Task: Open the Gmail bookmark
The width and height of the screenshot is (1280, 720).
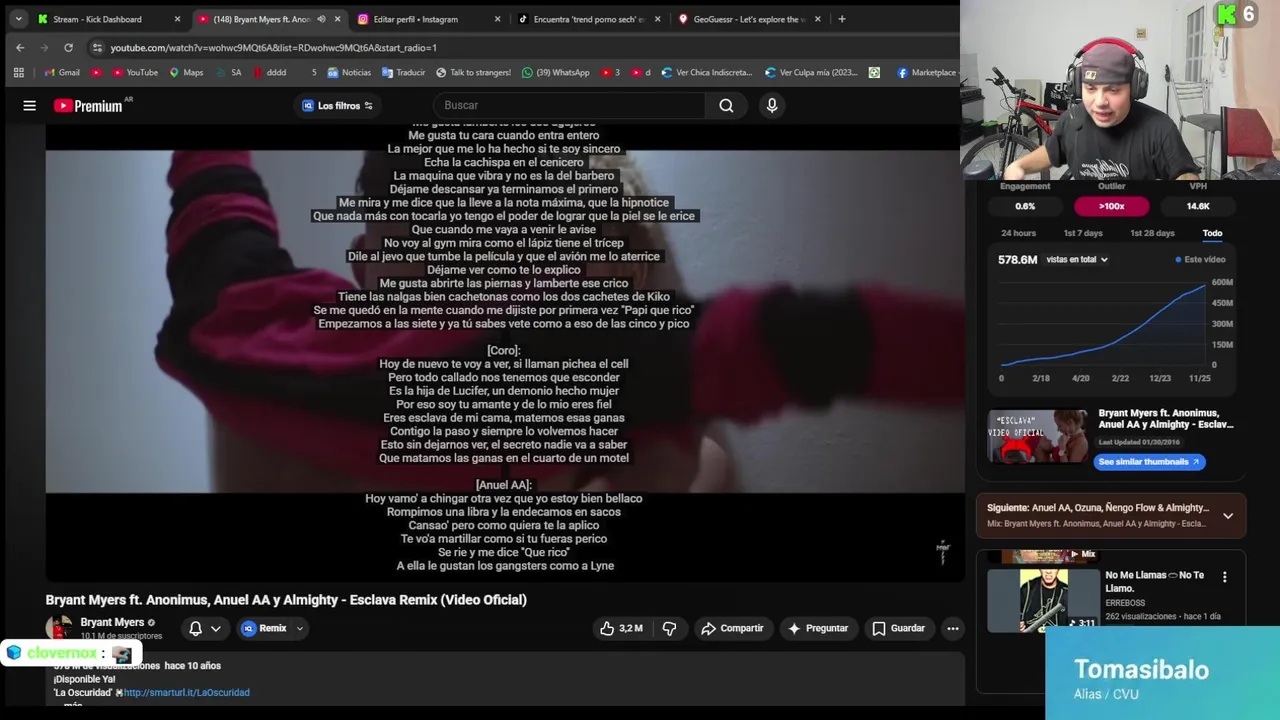Action: point(62,72)
